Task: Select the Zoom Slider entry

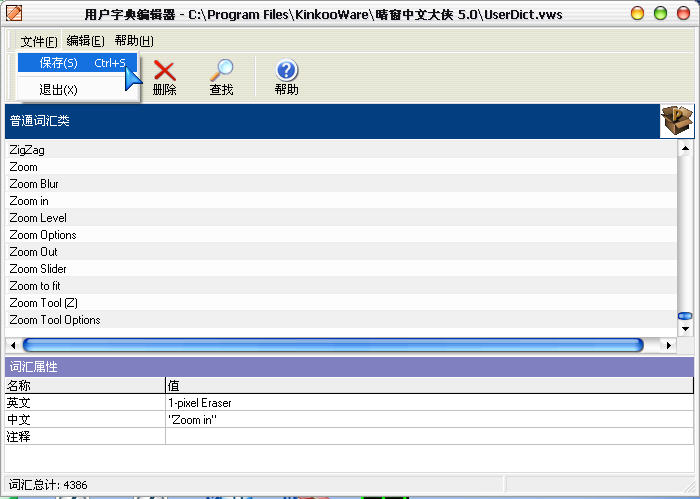Action: [341, 269]
